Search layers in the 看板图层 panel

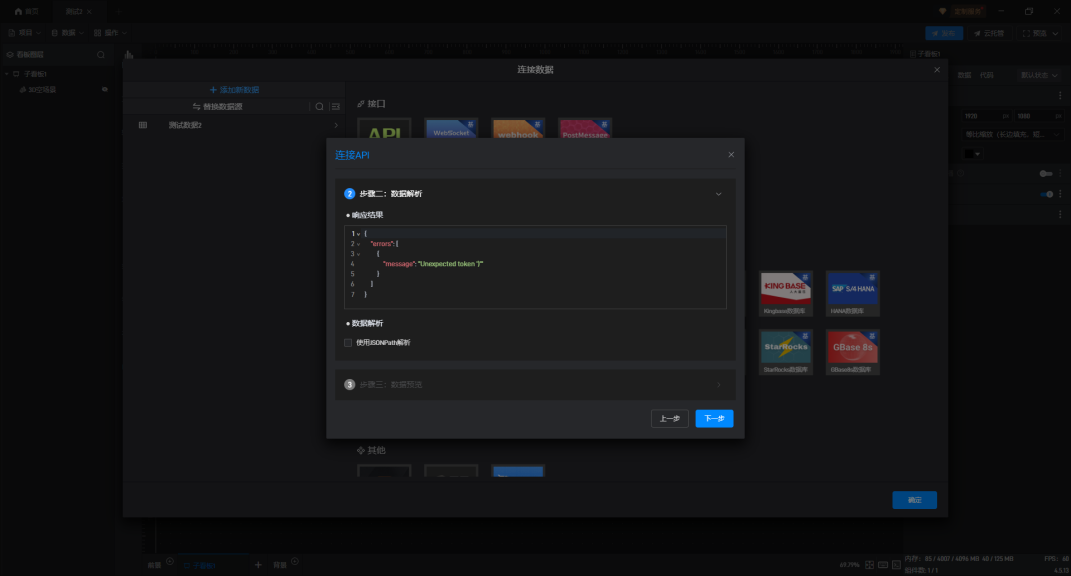tap(101, 55)
